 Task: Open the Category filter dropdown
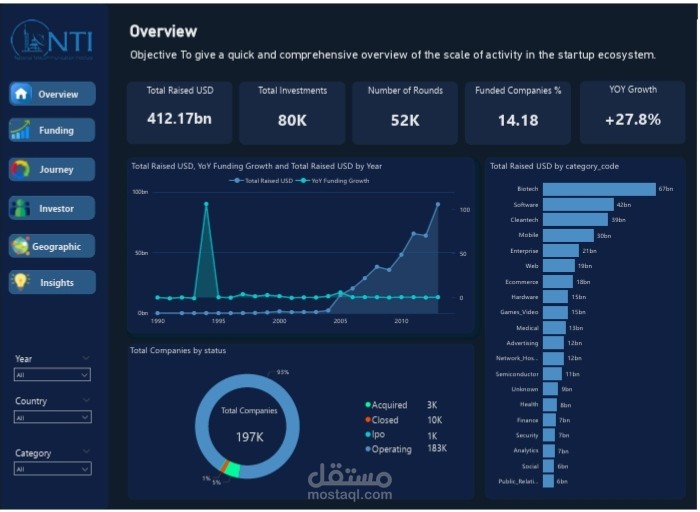[52, 469]
